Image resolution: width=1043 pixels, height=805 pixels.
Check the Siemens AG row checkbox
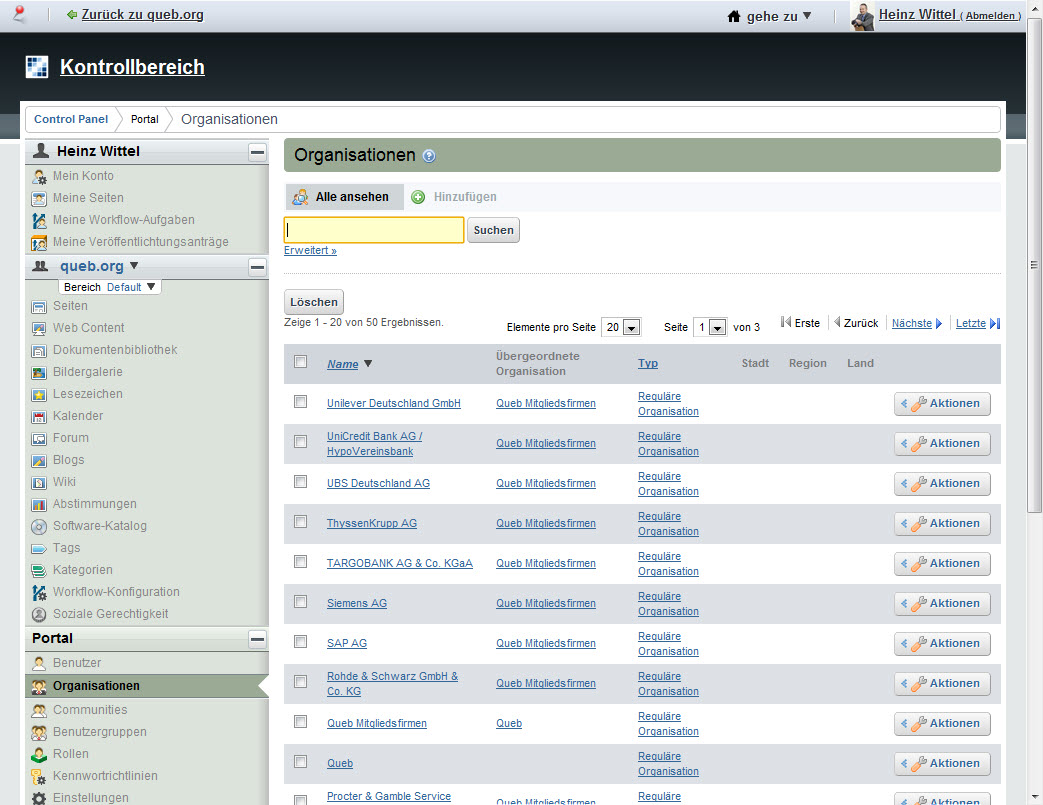click(300, 602)
